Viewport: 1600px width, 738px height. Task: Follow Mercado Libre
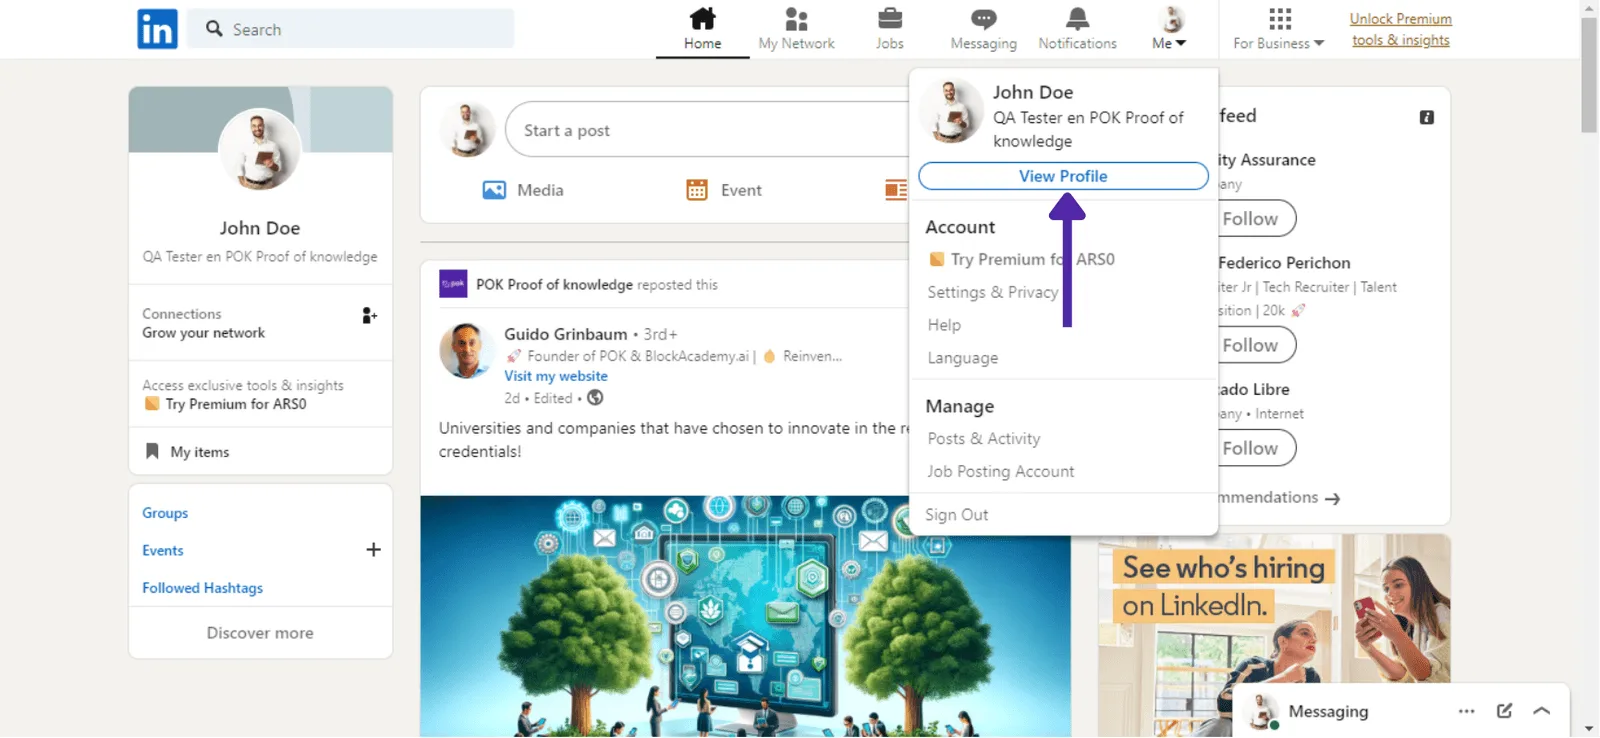pyautogui.click(x=1255, y=448)
